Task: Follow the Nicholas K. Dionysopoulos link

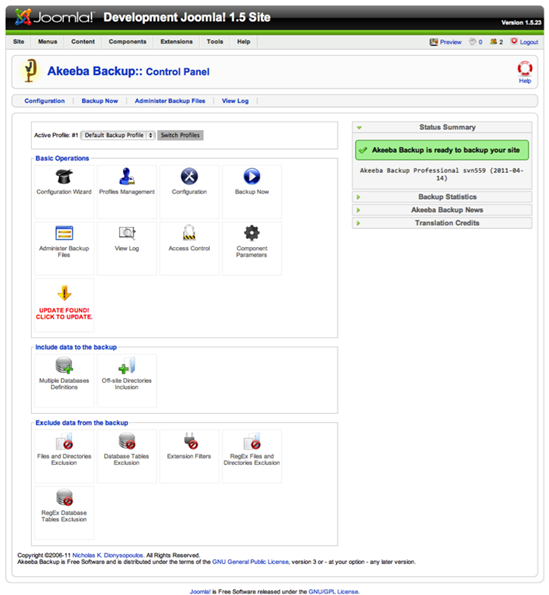Action: 108,555
